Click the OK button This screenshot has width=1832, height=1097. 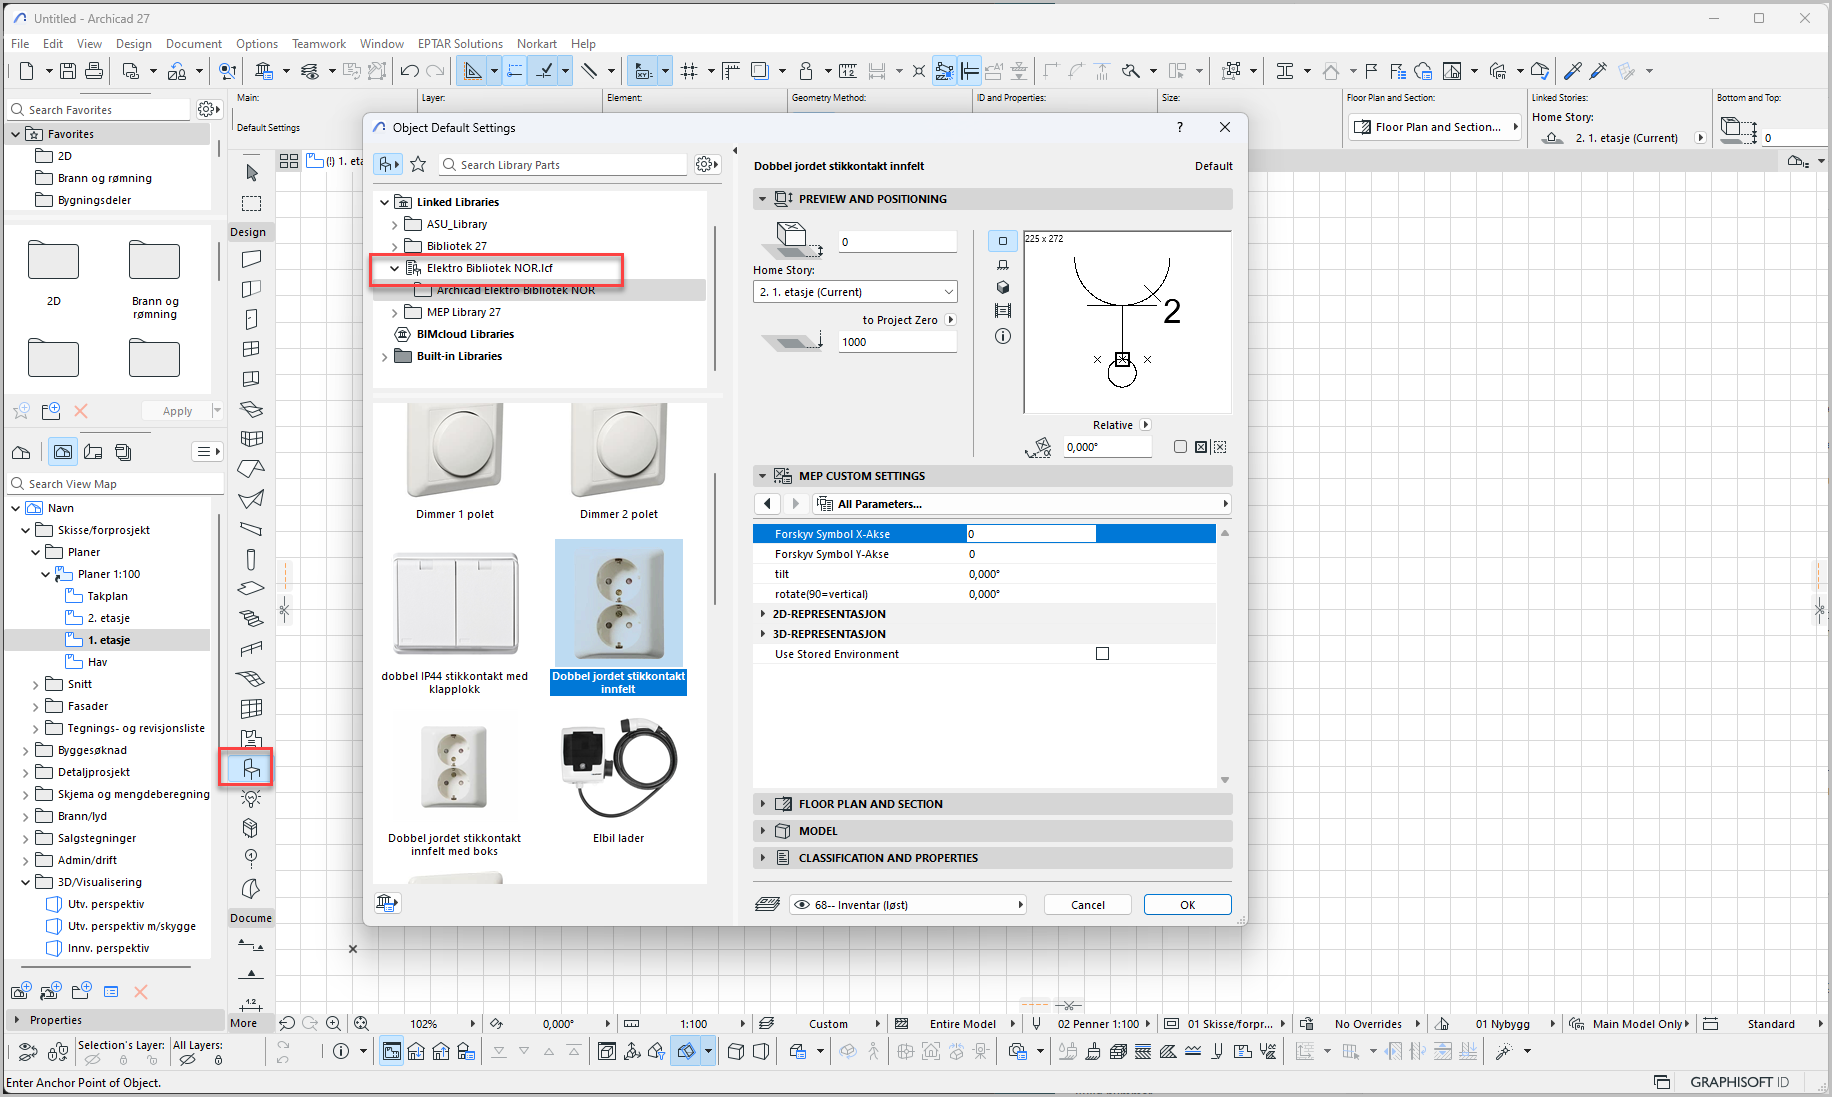click(1187, 905)
